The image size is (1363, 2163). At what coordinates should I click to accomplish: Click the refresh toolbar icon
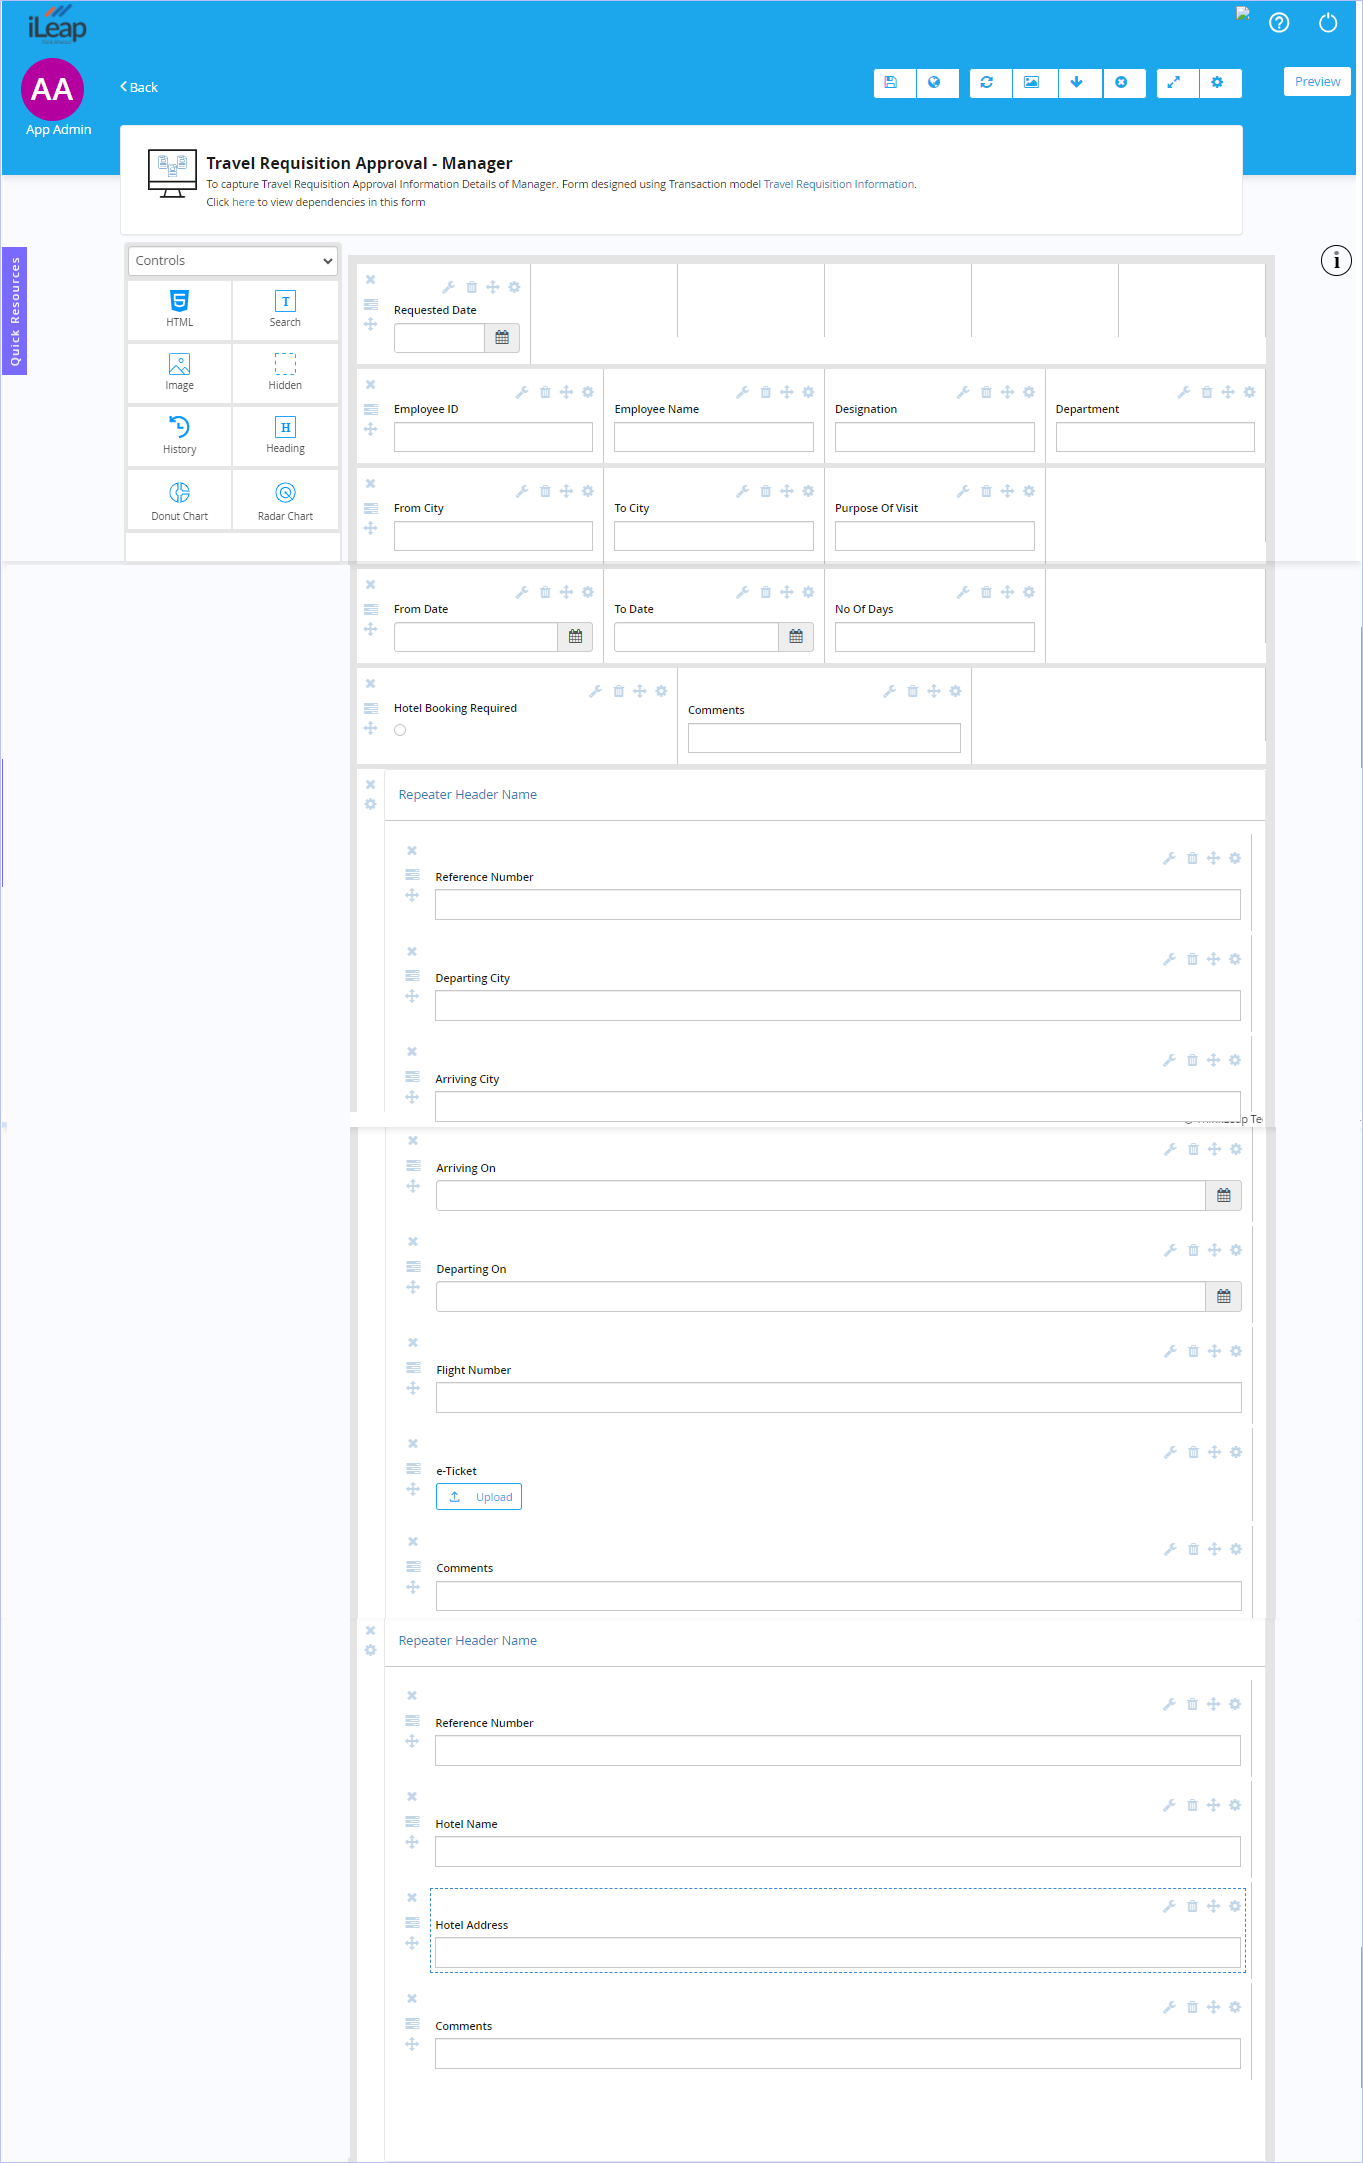(x=987, y=83)
